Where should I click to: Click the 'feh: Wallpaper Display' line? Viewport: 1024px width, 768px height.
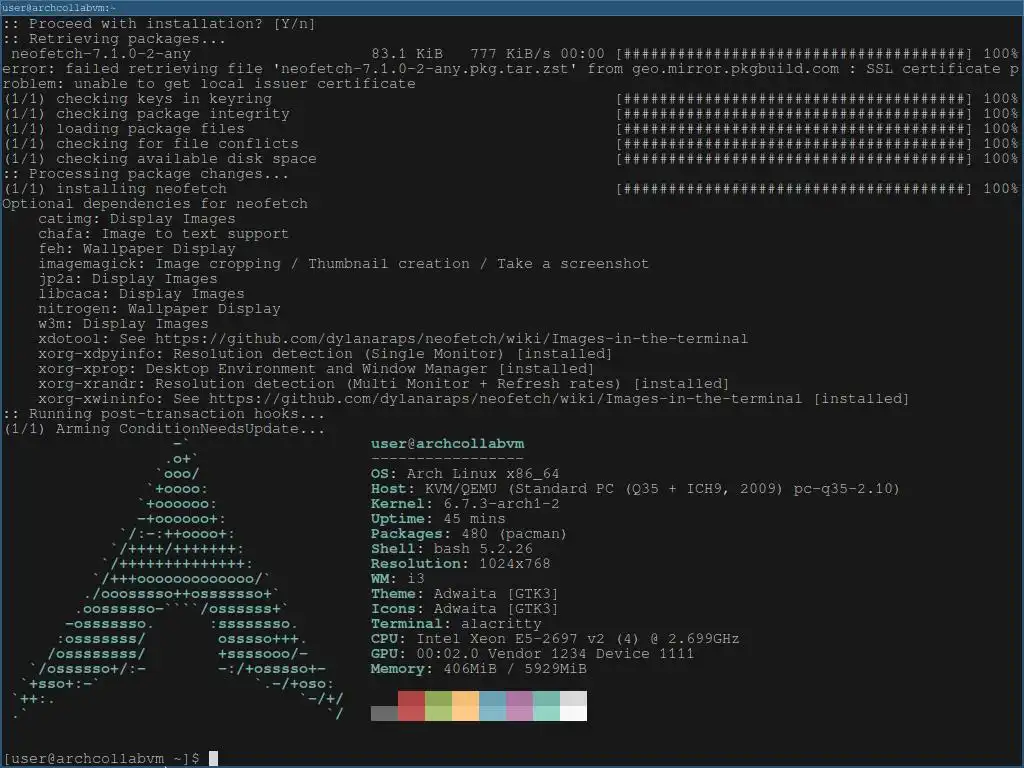[136, 249]
